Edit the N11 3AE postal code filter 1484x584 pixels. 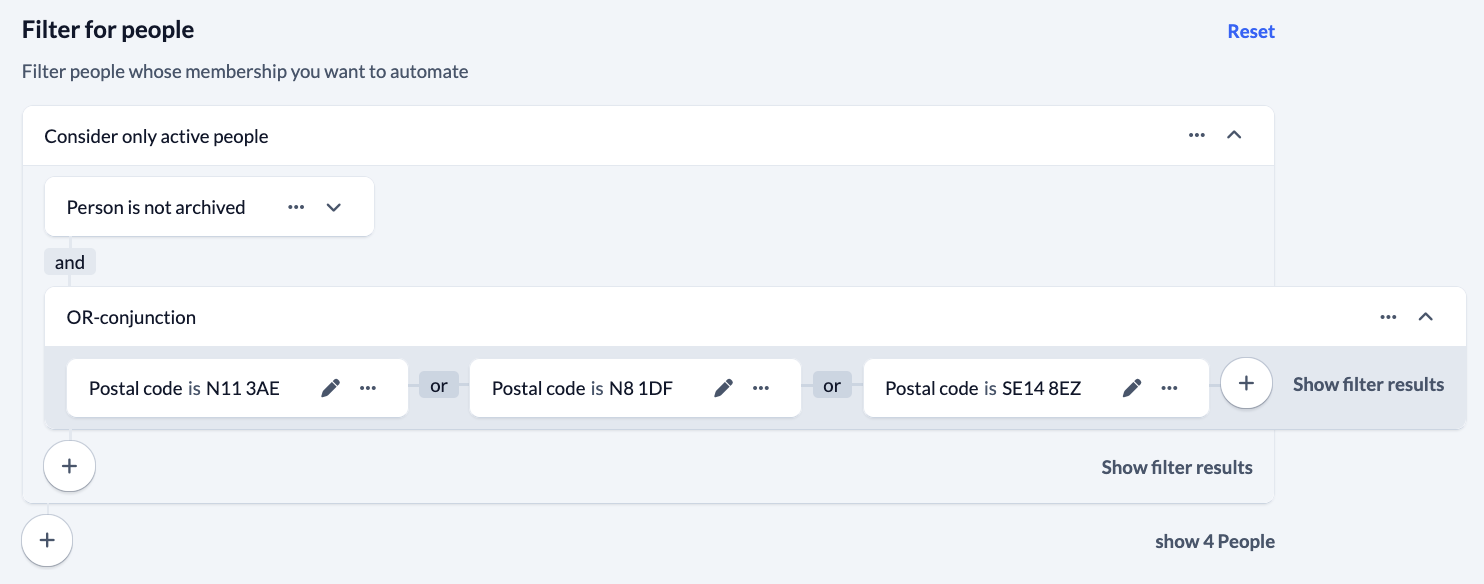[x=330, y=388]
